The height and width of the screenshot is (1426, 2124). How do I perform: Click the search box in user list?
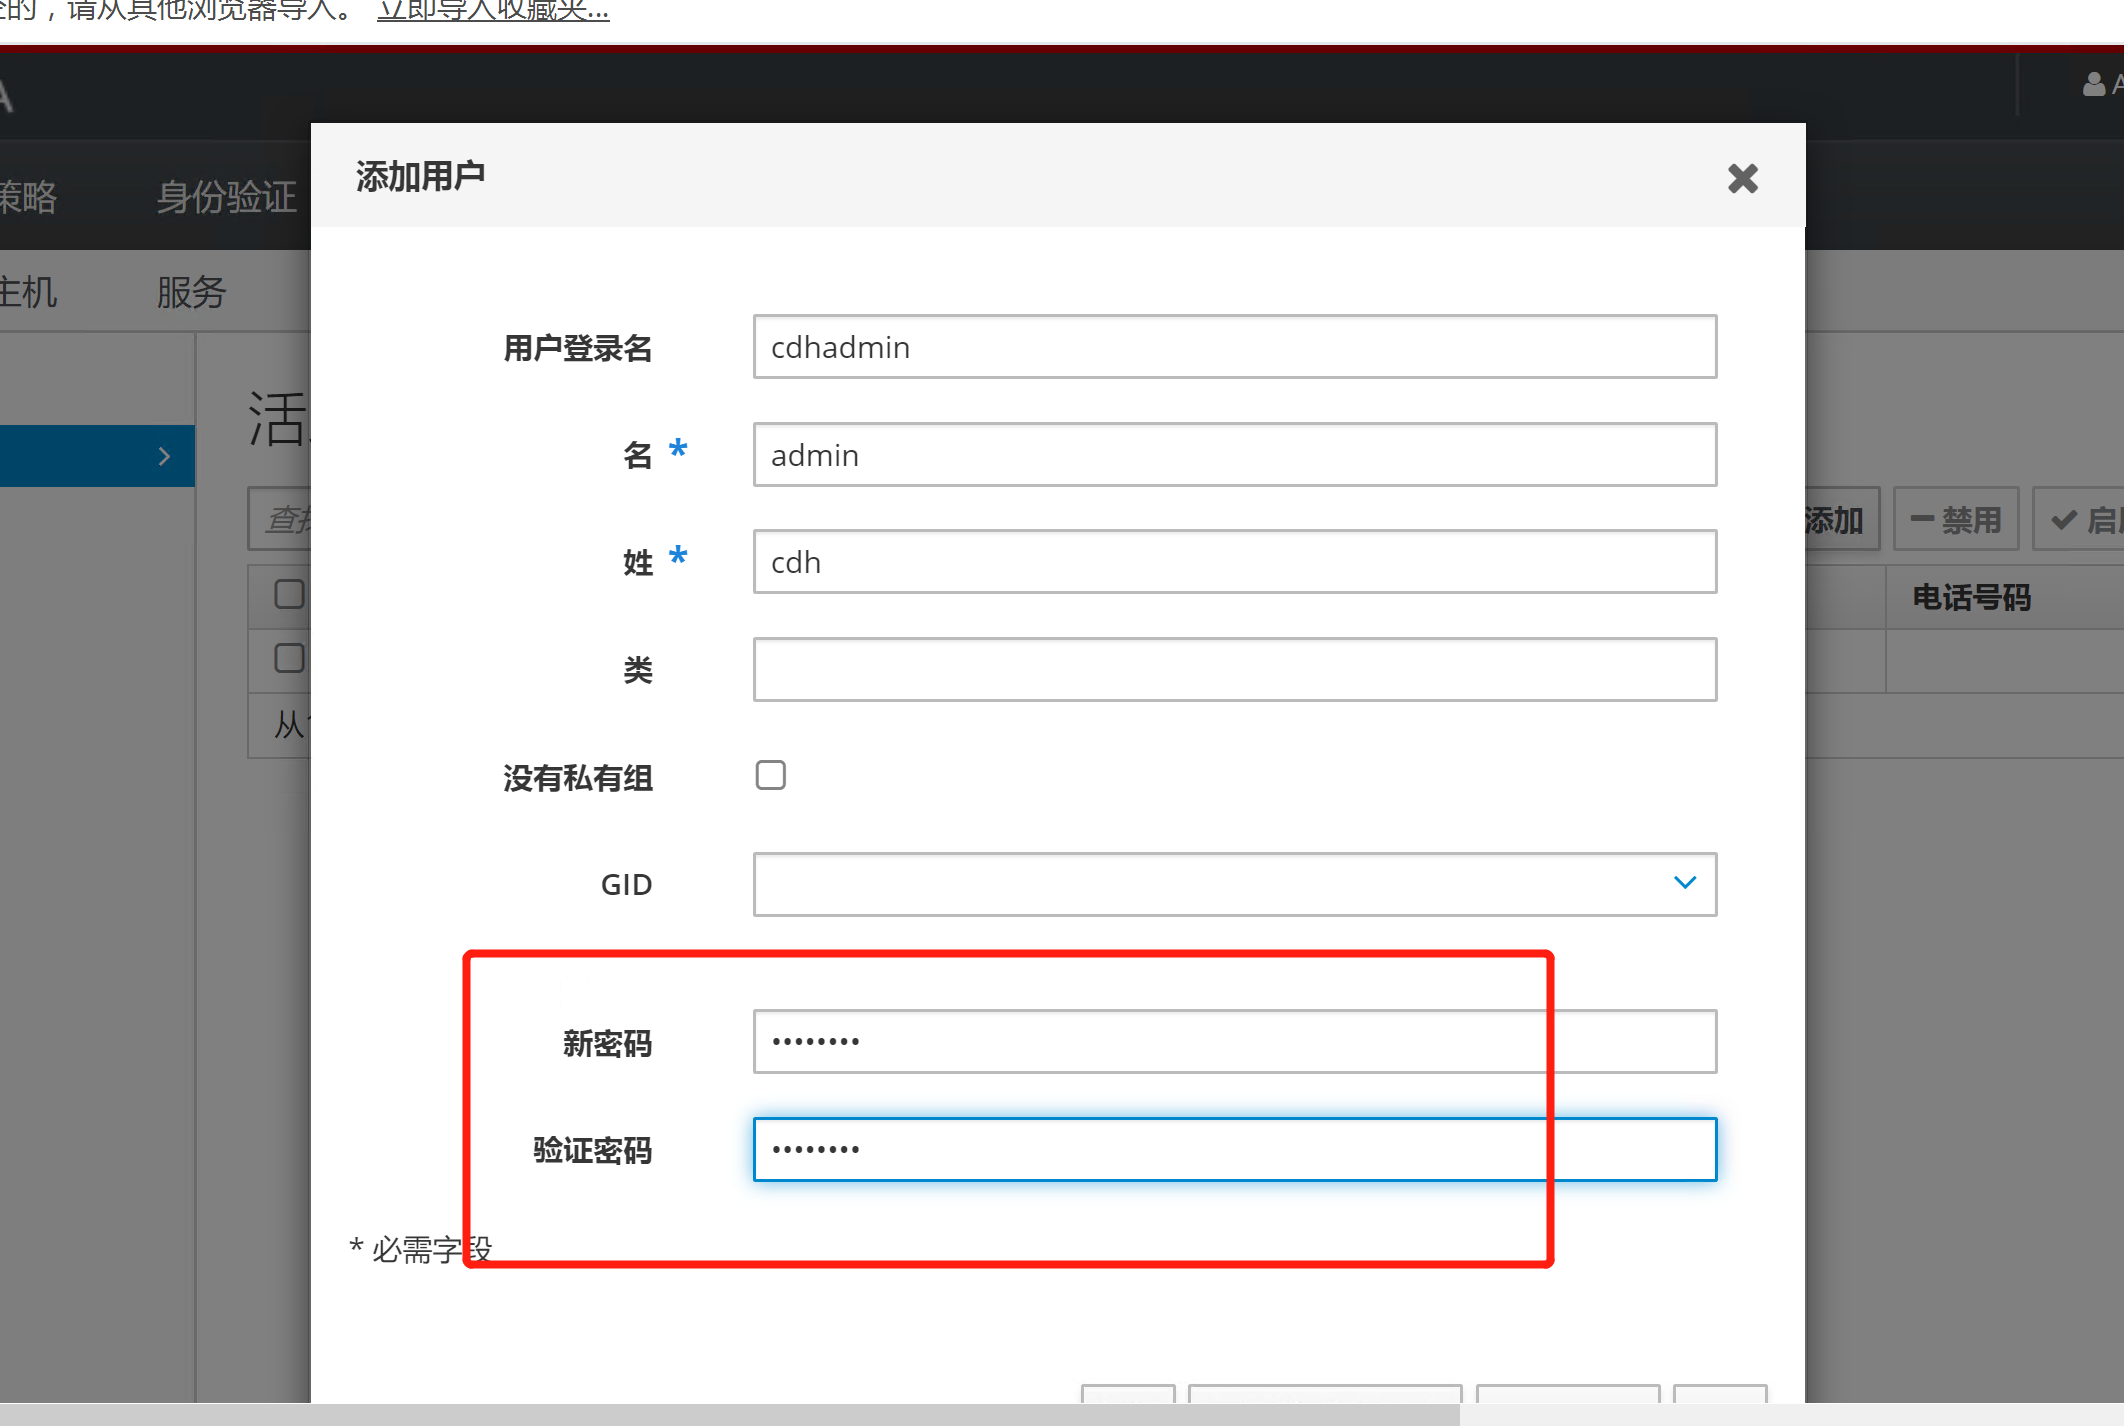(280, 519)
